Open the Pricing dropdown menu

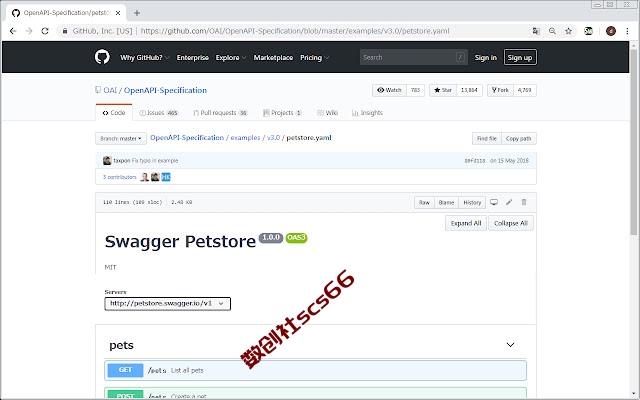click(x=314, y=58)
